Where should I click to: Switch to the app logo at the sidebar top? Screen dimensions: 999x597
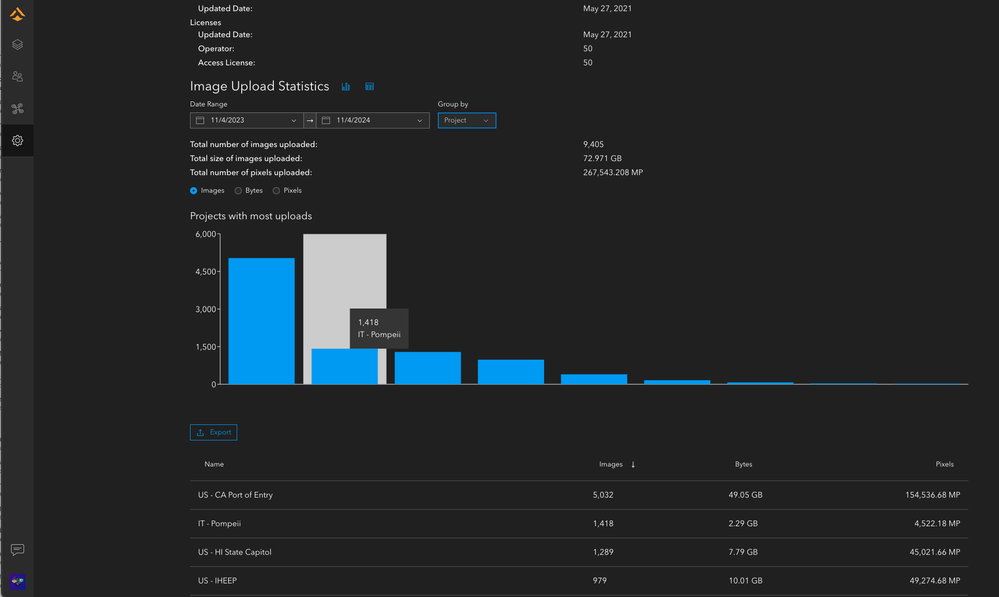(x=16, y=15)
